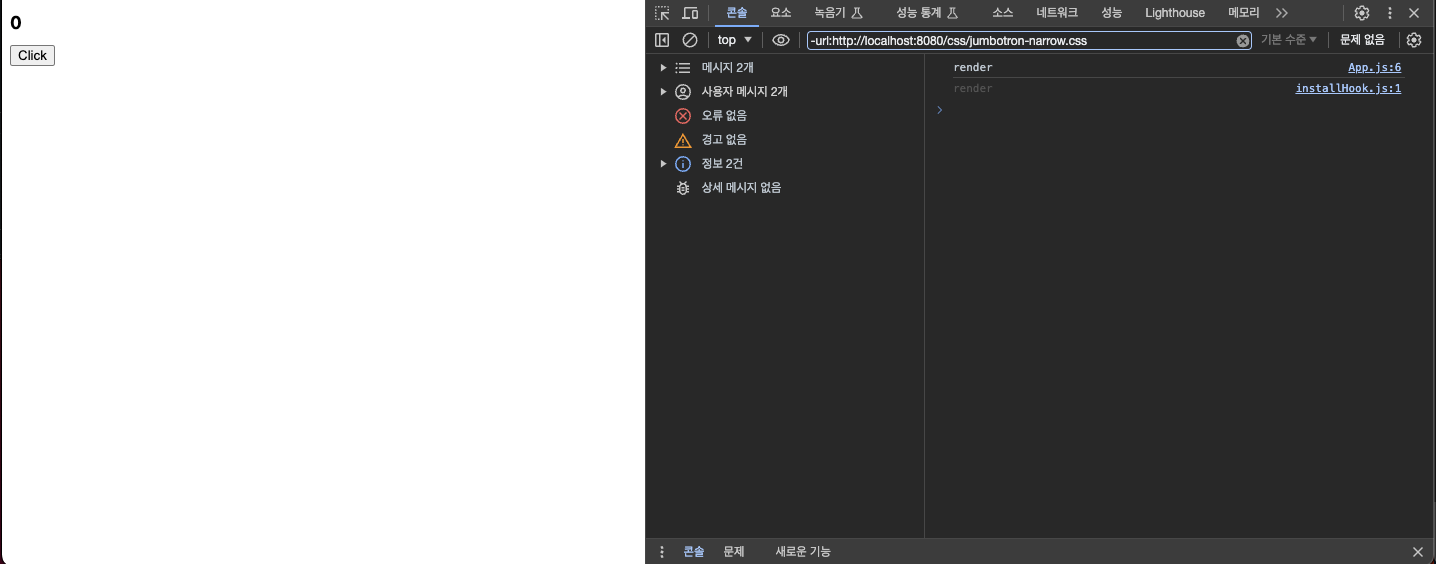Screen dimensions: 1436x564
Task: Switch to the 콘솔 tab in top bar
Action: (737, 13)
